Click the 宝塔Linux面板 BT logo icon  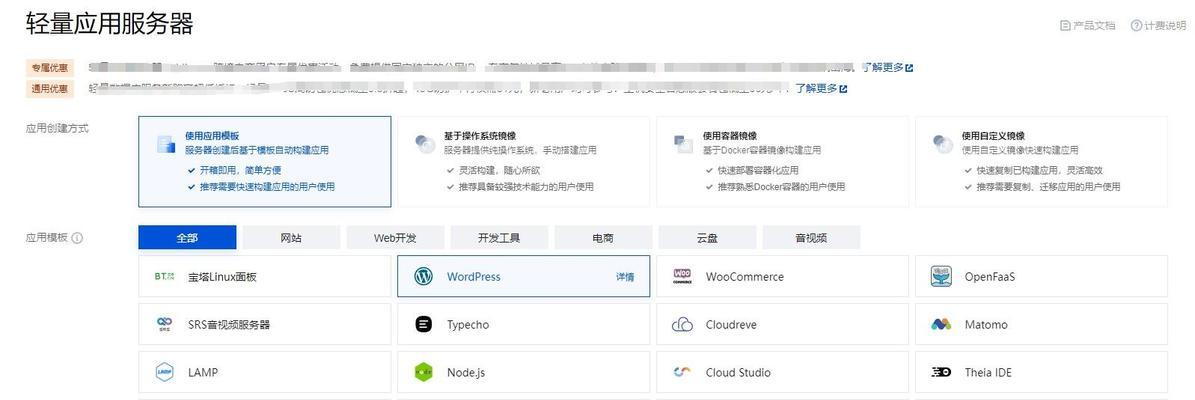point(164,277)
